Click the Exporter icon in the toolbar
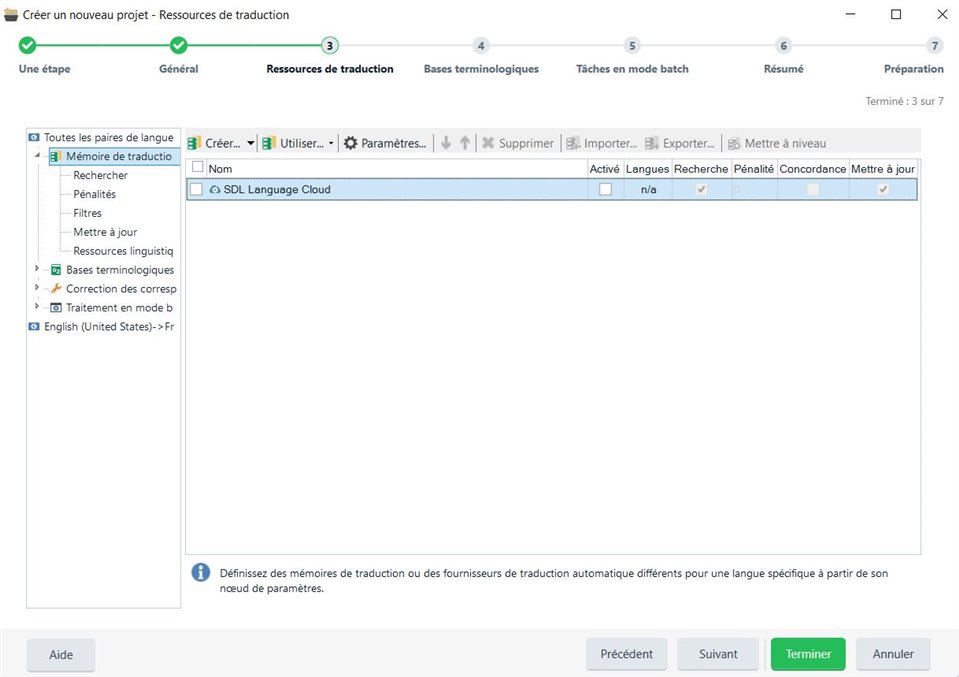This screenshot has height=677, width=959. [x=650, y=143]
